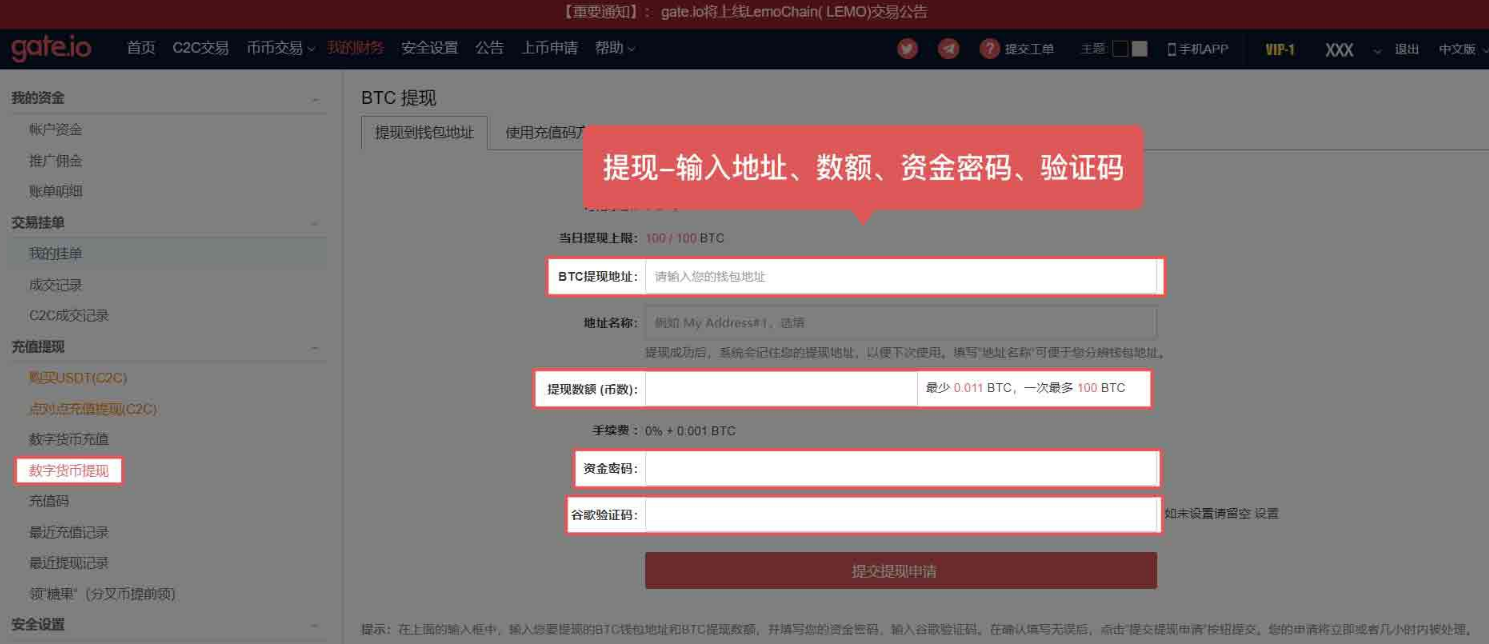Open the Twitter icon link
Image resolution: width=1489 pixels, height=644 pixels.
(907, 49)
